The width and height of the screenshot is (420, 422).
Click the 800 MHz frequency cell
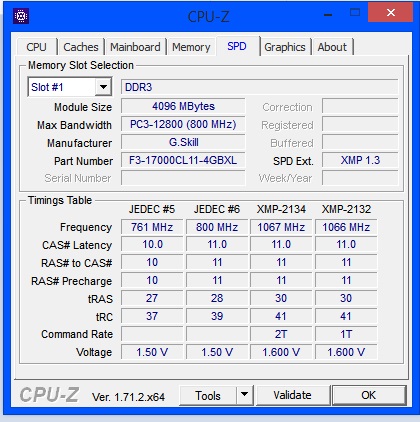tap(217, 227)
